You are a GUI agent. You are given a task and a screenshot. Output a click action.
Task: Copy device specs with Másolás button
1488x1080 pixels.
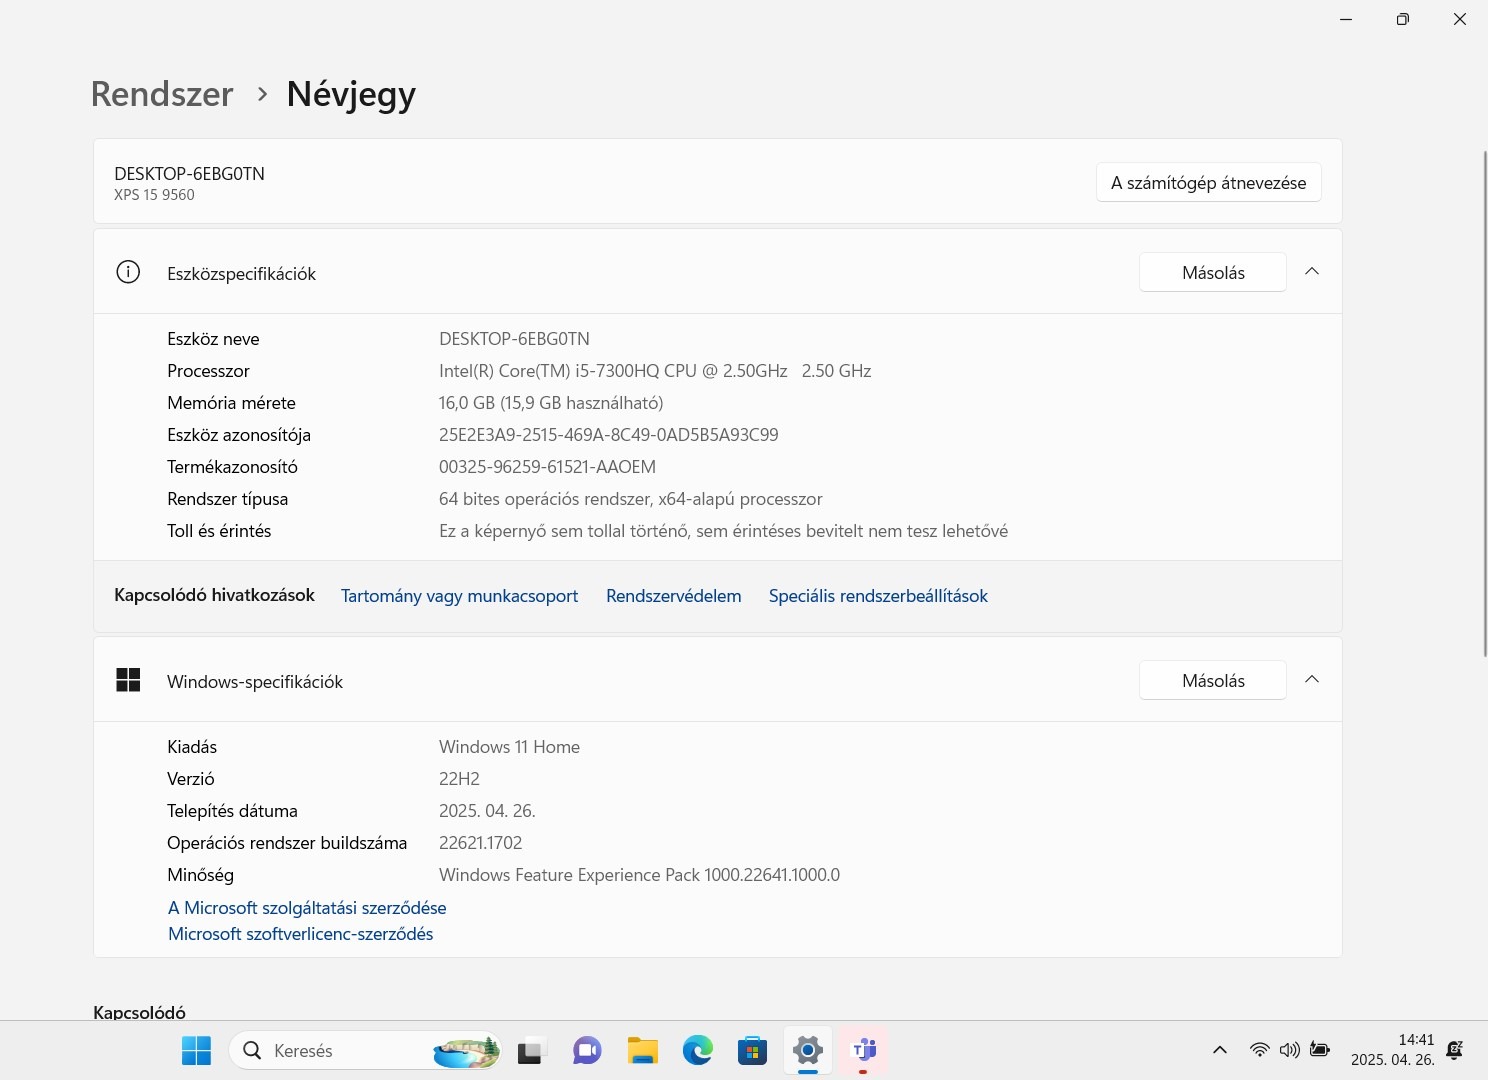tap(1213, 272)
